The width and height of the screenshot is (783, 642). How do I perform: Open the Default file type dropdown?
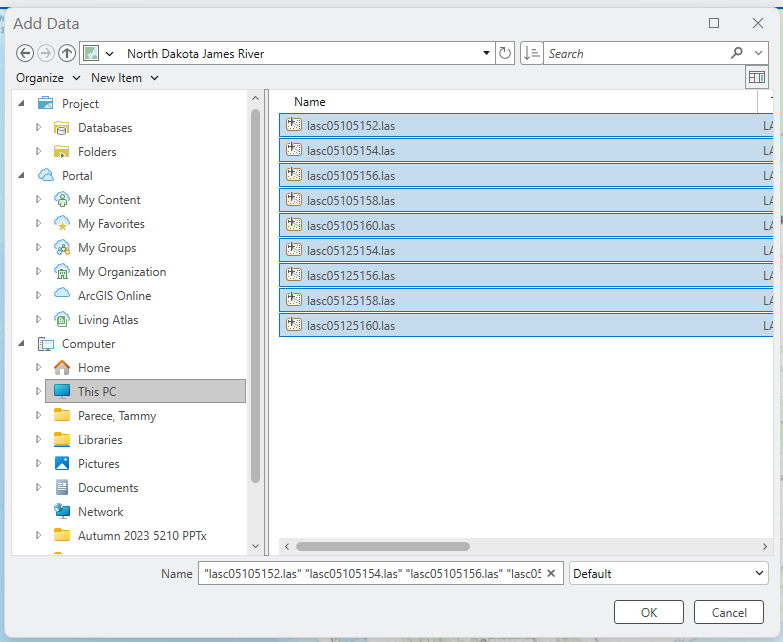[759, 573]
